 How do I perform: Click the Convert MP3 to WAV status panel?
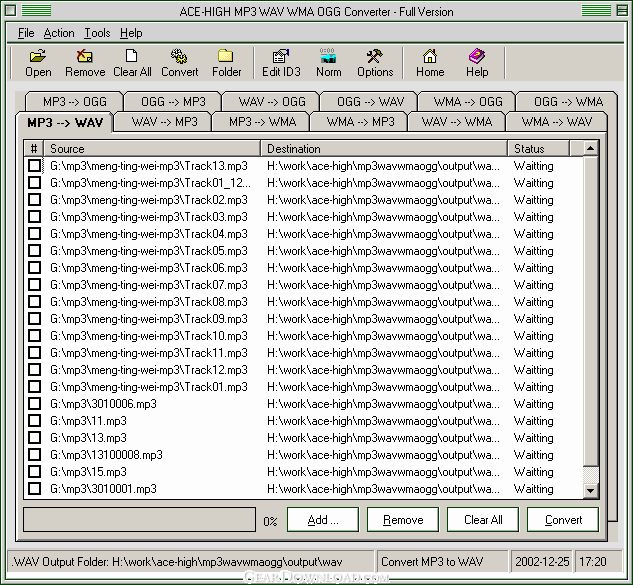pyautogui.click(x=442, y=562)
